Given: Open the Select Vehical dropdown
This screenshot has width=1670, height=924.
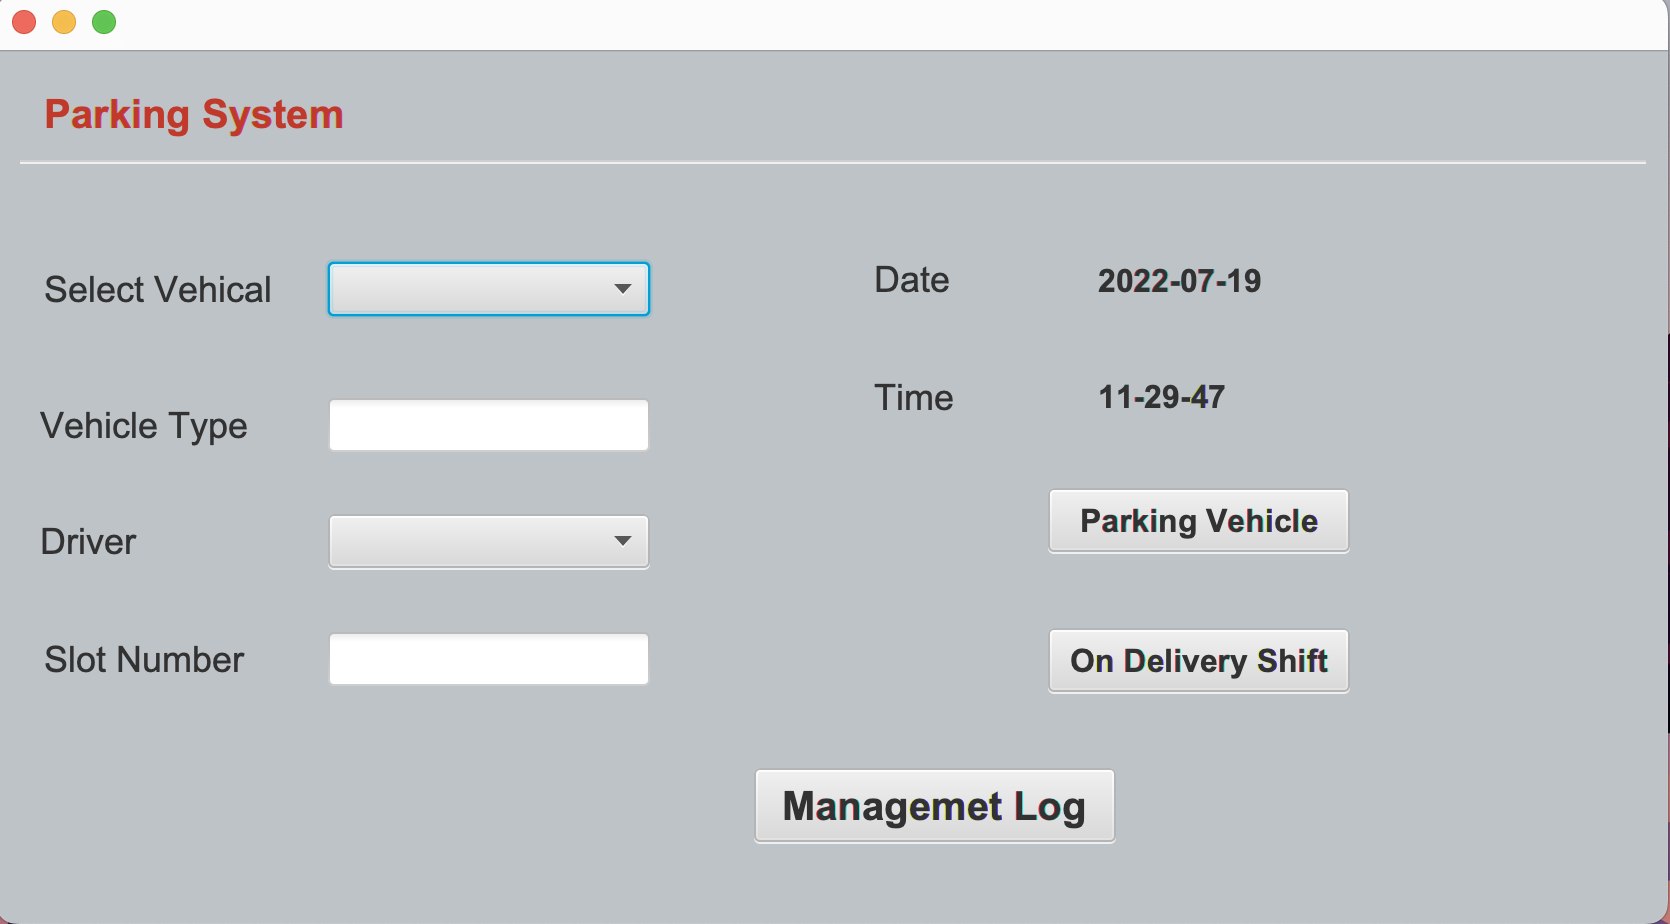Looking at the screenshot, I should [488, 289].
